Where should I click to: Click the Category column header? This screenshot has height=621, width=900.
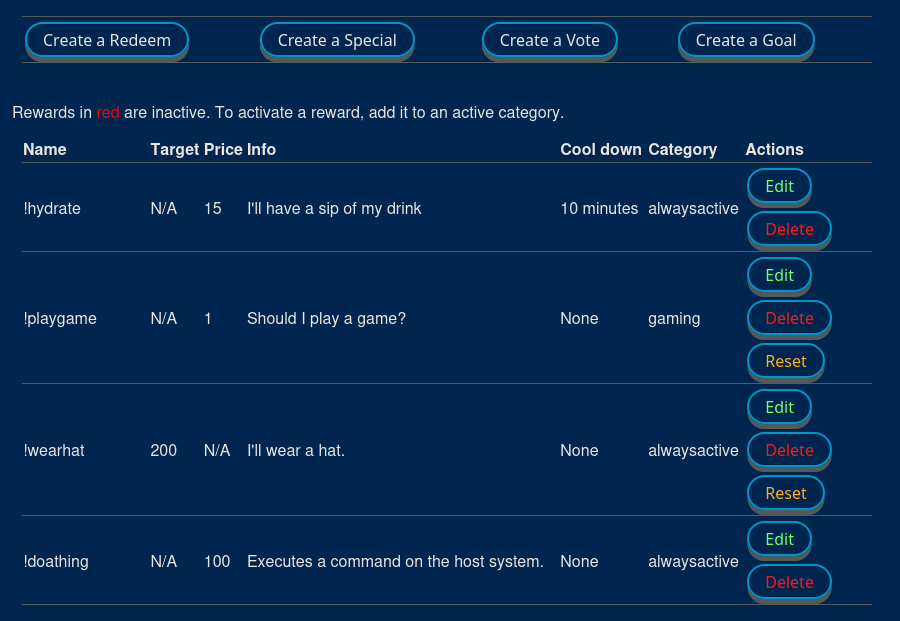click(x=682, y=149)
